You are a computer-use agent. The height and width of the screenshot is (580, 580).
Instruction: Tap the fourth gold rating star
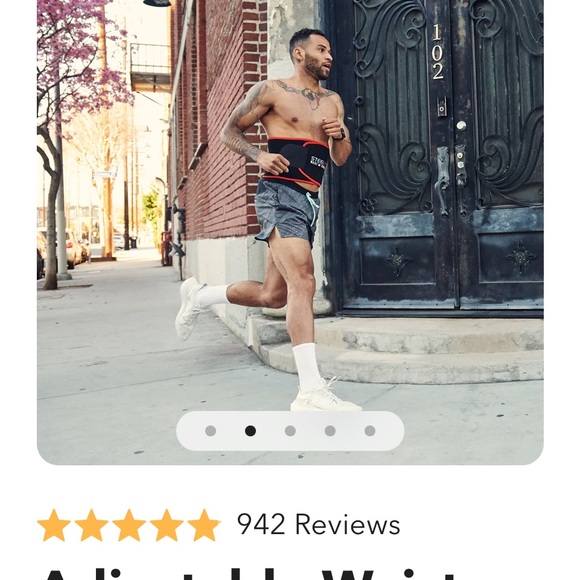(x=166, y=525)
